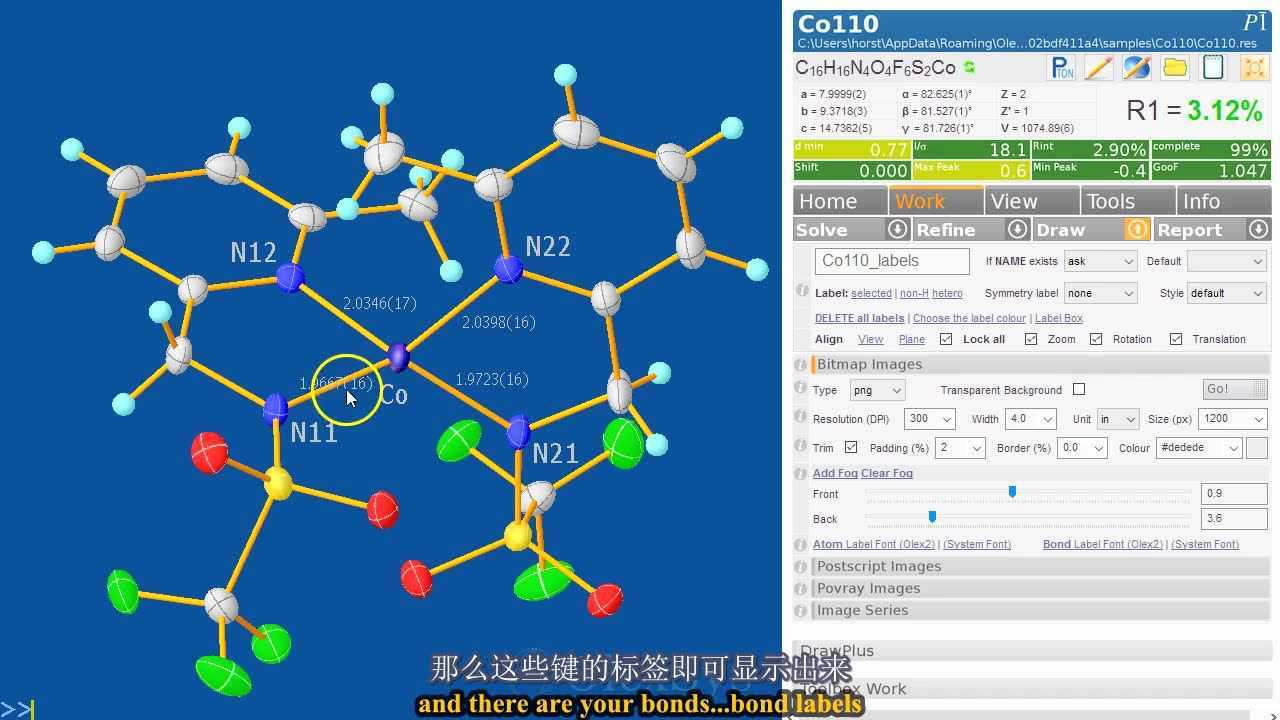Adjust the Front fog slider
This screenshot has width=1280, height=720.
(x=1012, y=492)
